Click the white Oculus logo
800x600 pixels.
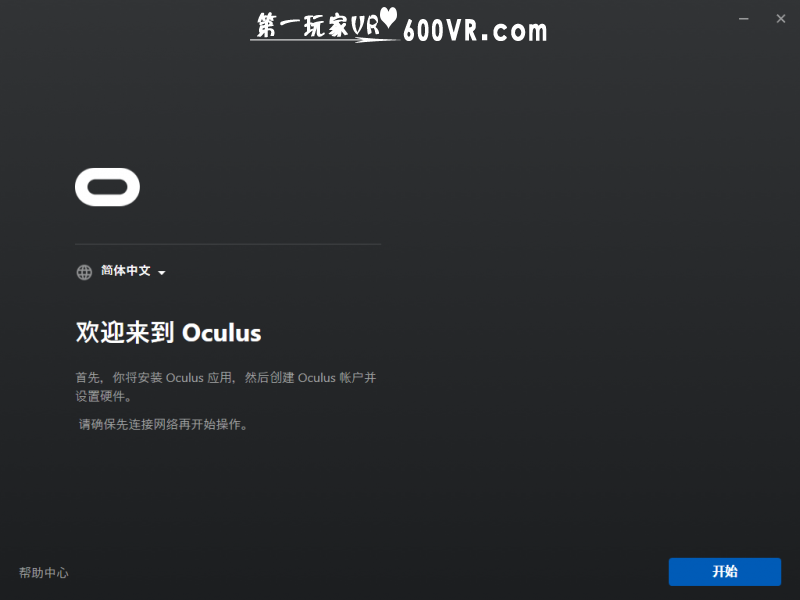click(x=107, y=187)
